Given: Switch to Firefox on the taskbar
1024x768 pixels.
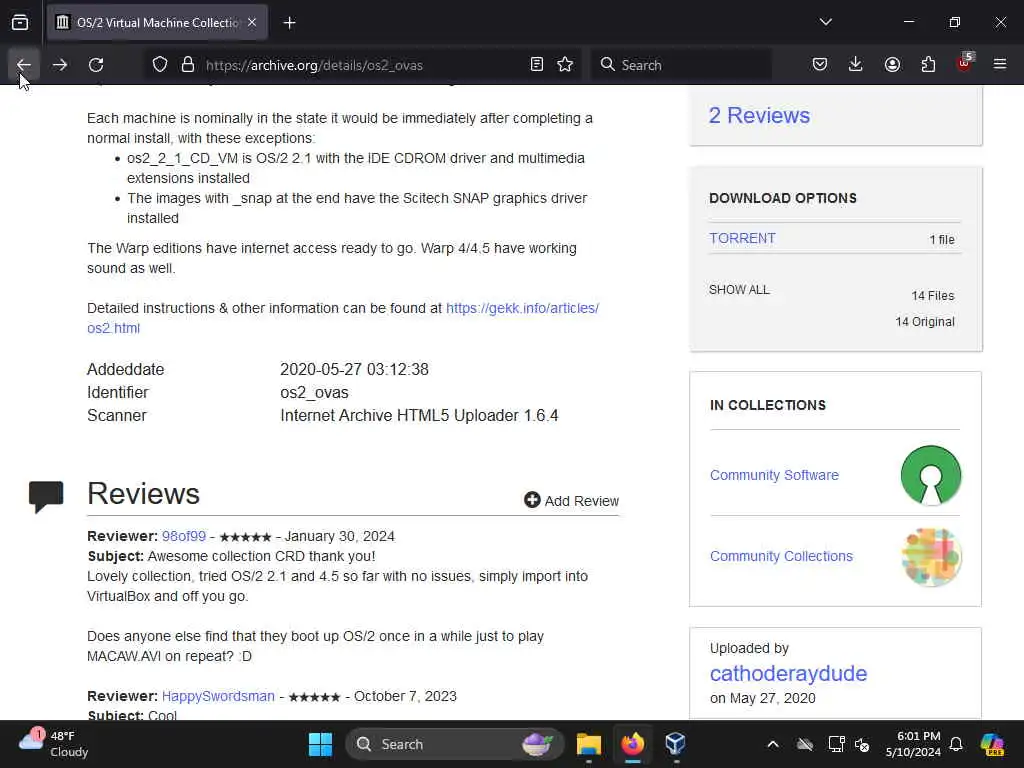Looking at the screenshot, I should pyautogui.click(x=632, y=744).
